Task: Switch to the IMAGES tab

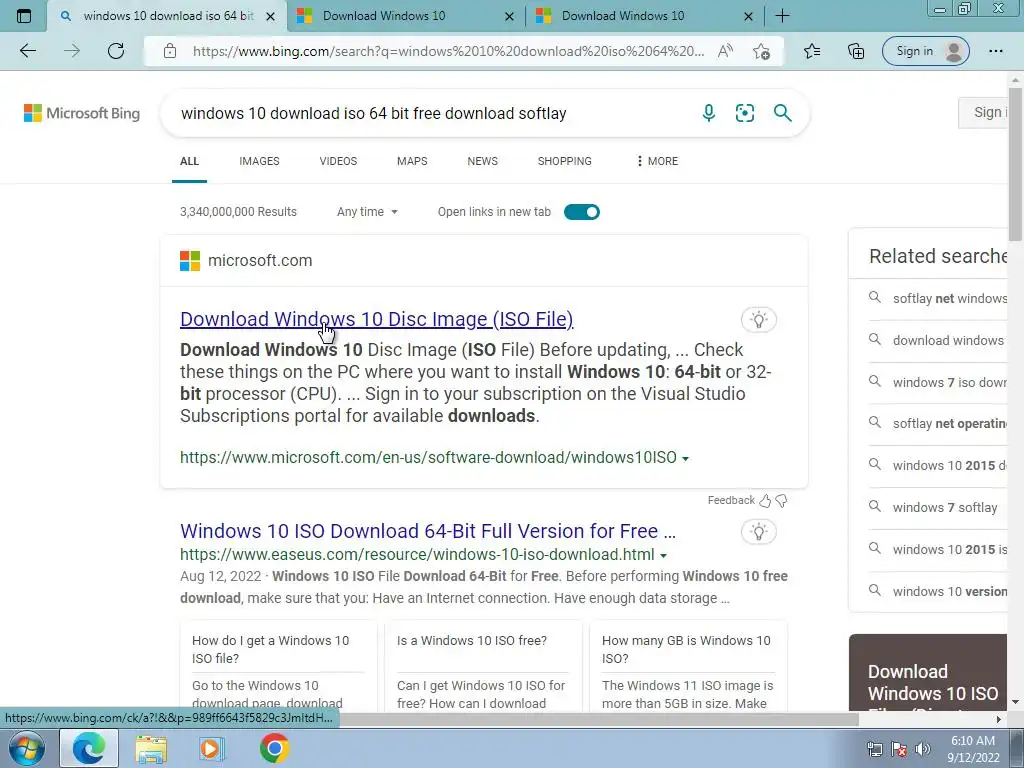Action: click(x=259, y=161)
